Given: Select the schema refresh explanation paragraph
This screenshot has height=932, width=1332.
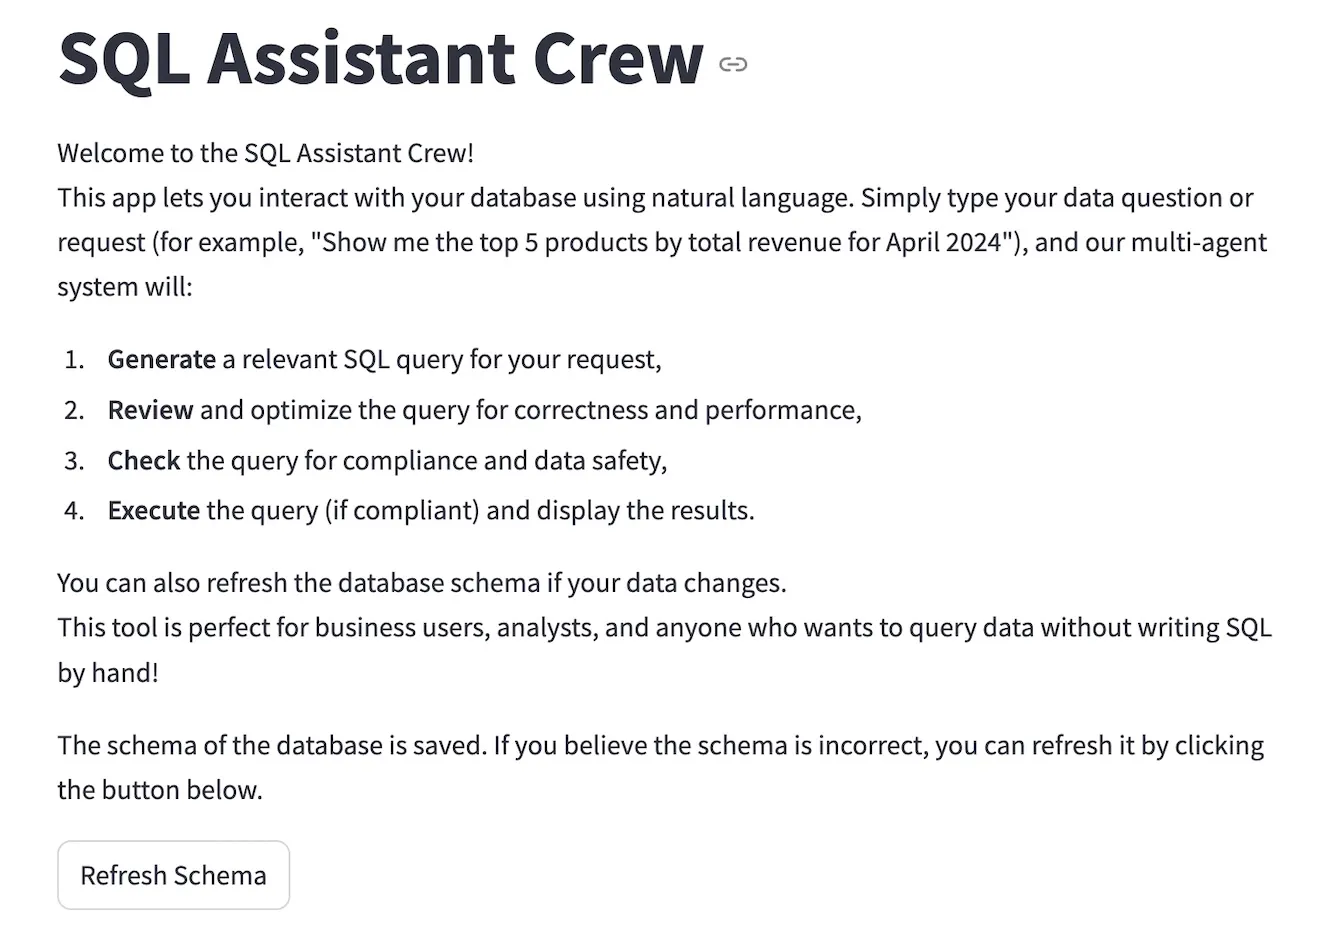Looking at the screenshot, I should (x=659, y=766).
